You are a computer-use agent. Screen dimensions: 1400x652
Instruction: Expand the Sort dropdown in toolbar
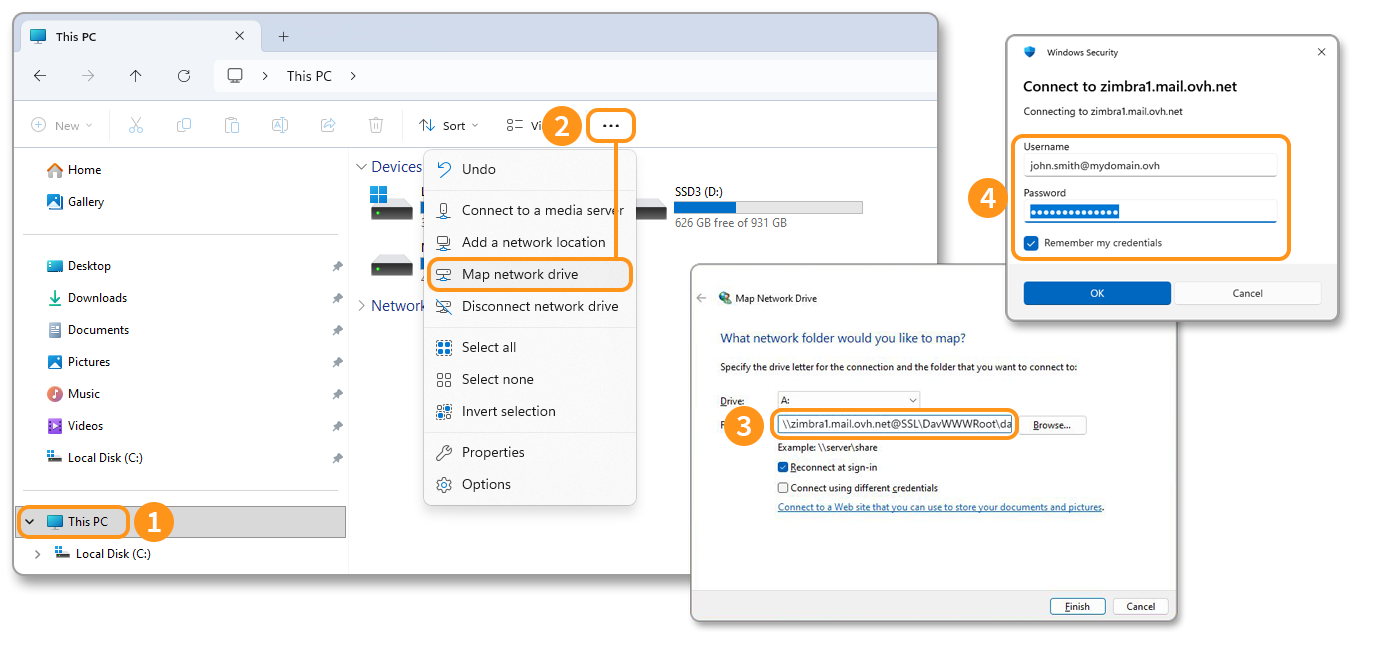tap(449, 125)
